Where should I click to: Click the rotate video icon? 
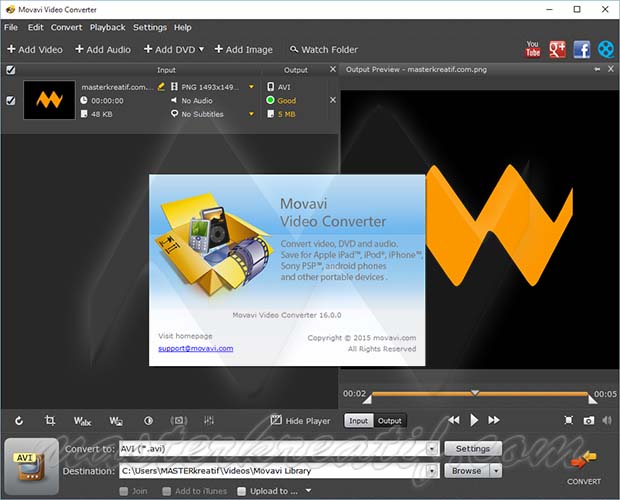19,421
